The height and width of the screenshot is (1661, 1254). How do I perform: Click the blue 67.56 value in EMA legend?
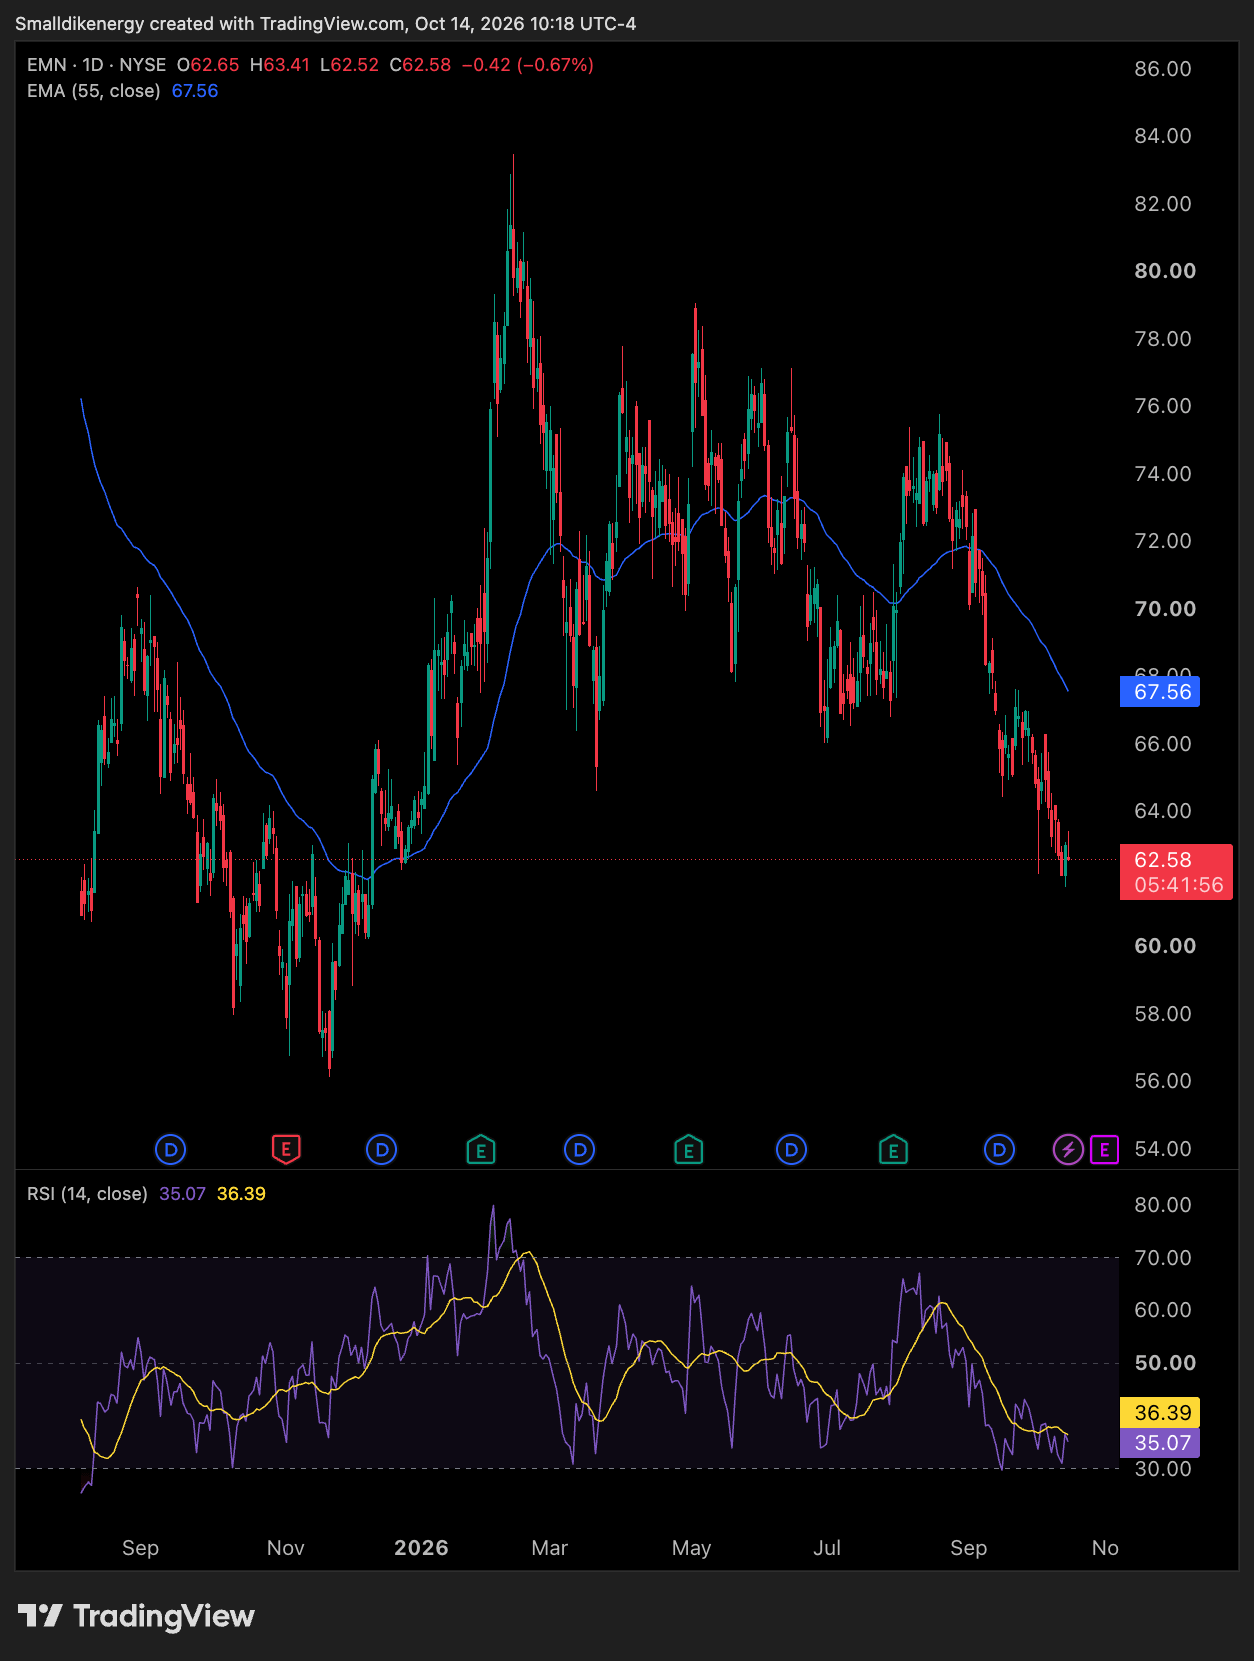[195, 91]
